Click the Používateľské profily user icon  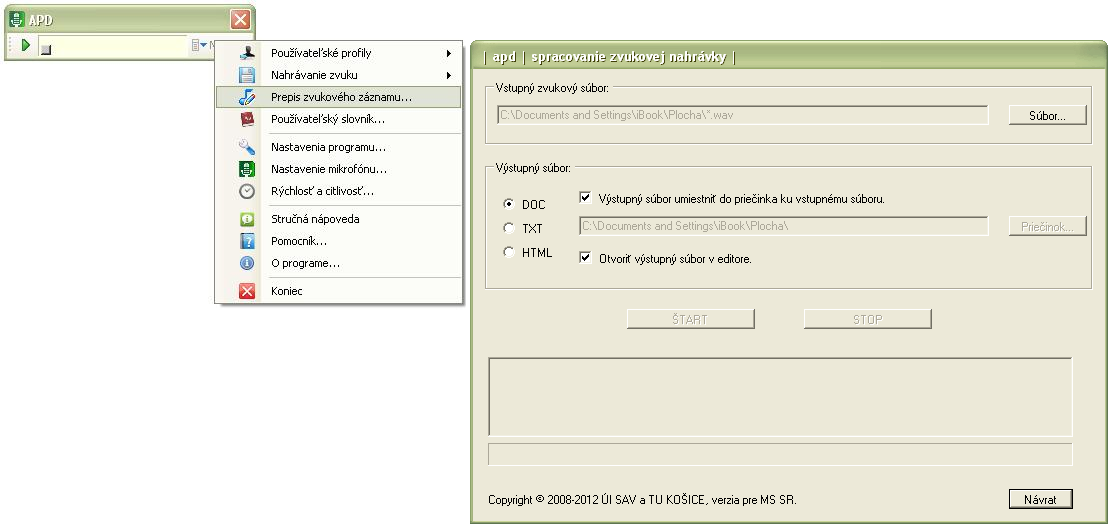pyautogui.click(x=247, y=53)
